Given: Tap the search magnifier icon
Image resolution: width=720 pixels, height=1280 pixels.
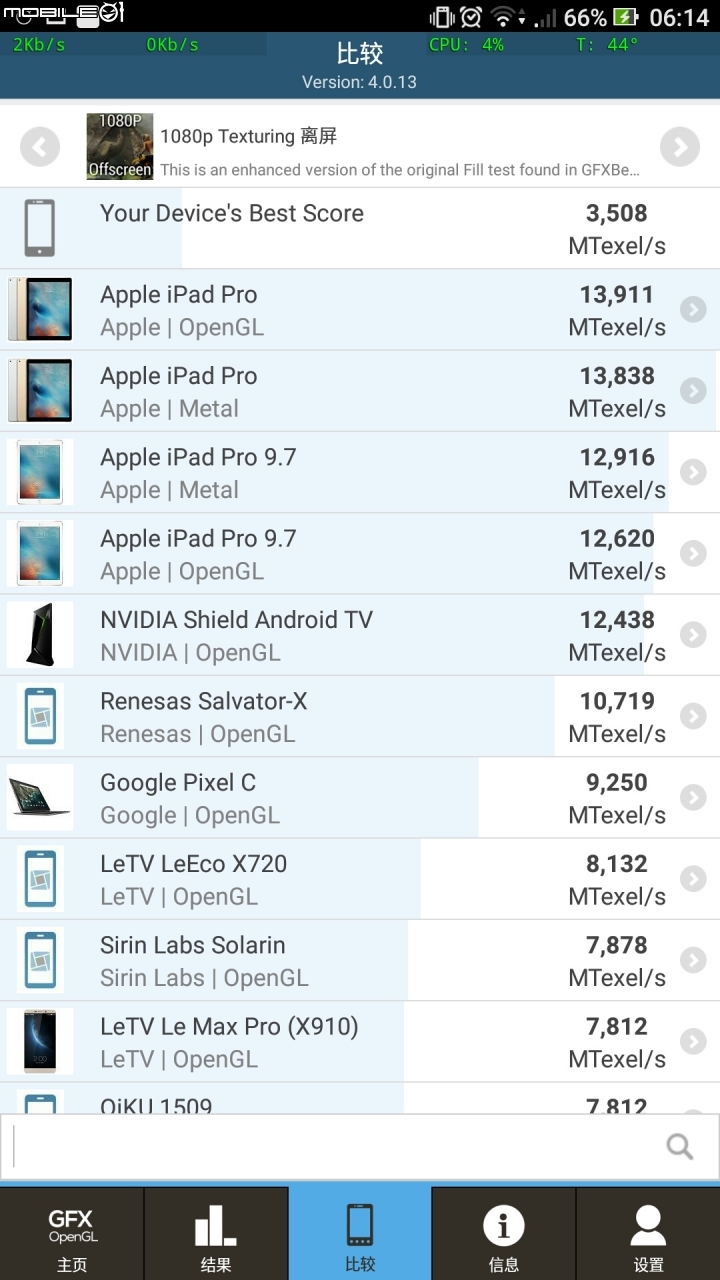Looking at the screenshot, I should (680, 1146).
